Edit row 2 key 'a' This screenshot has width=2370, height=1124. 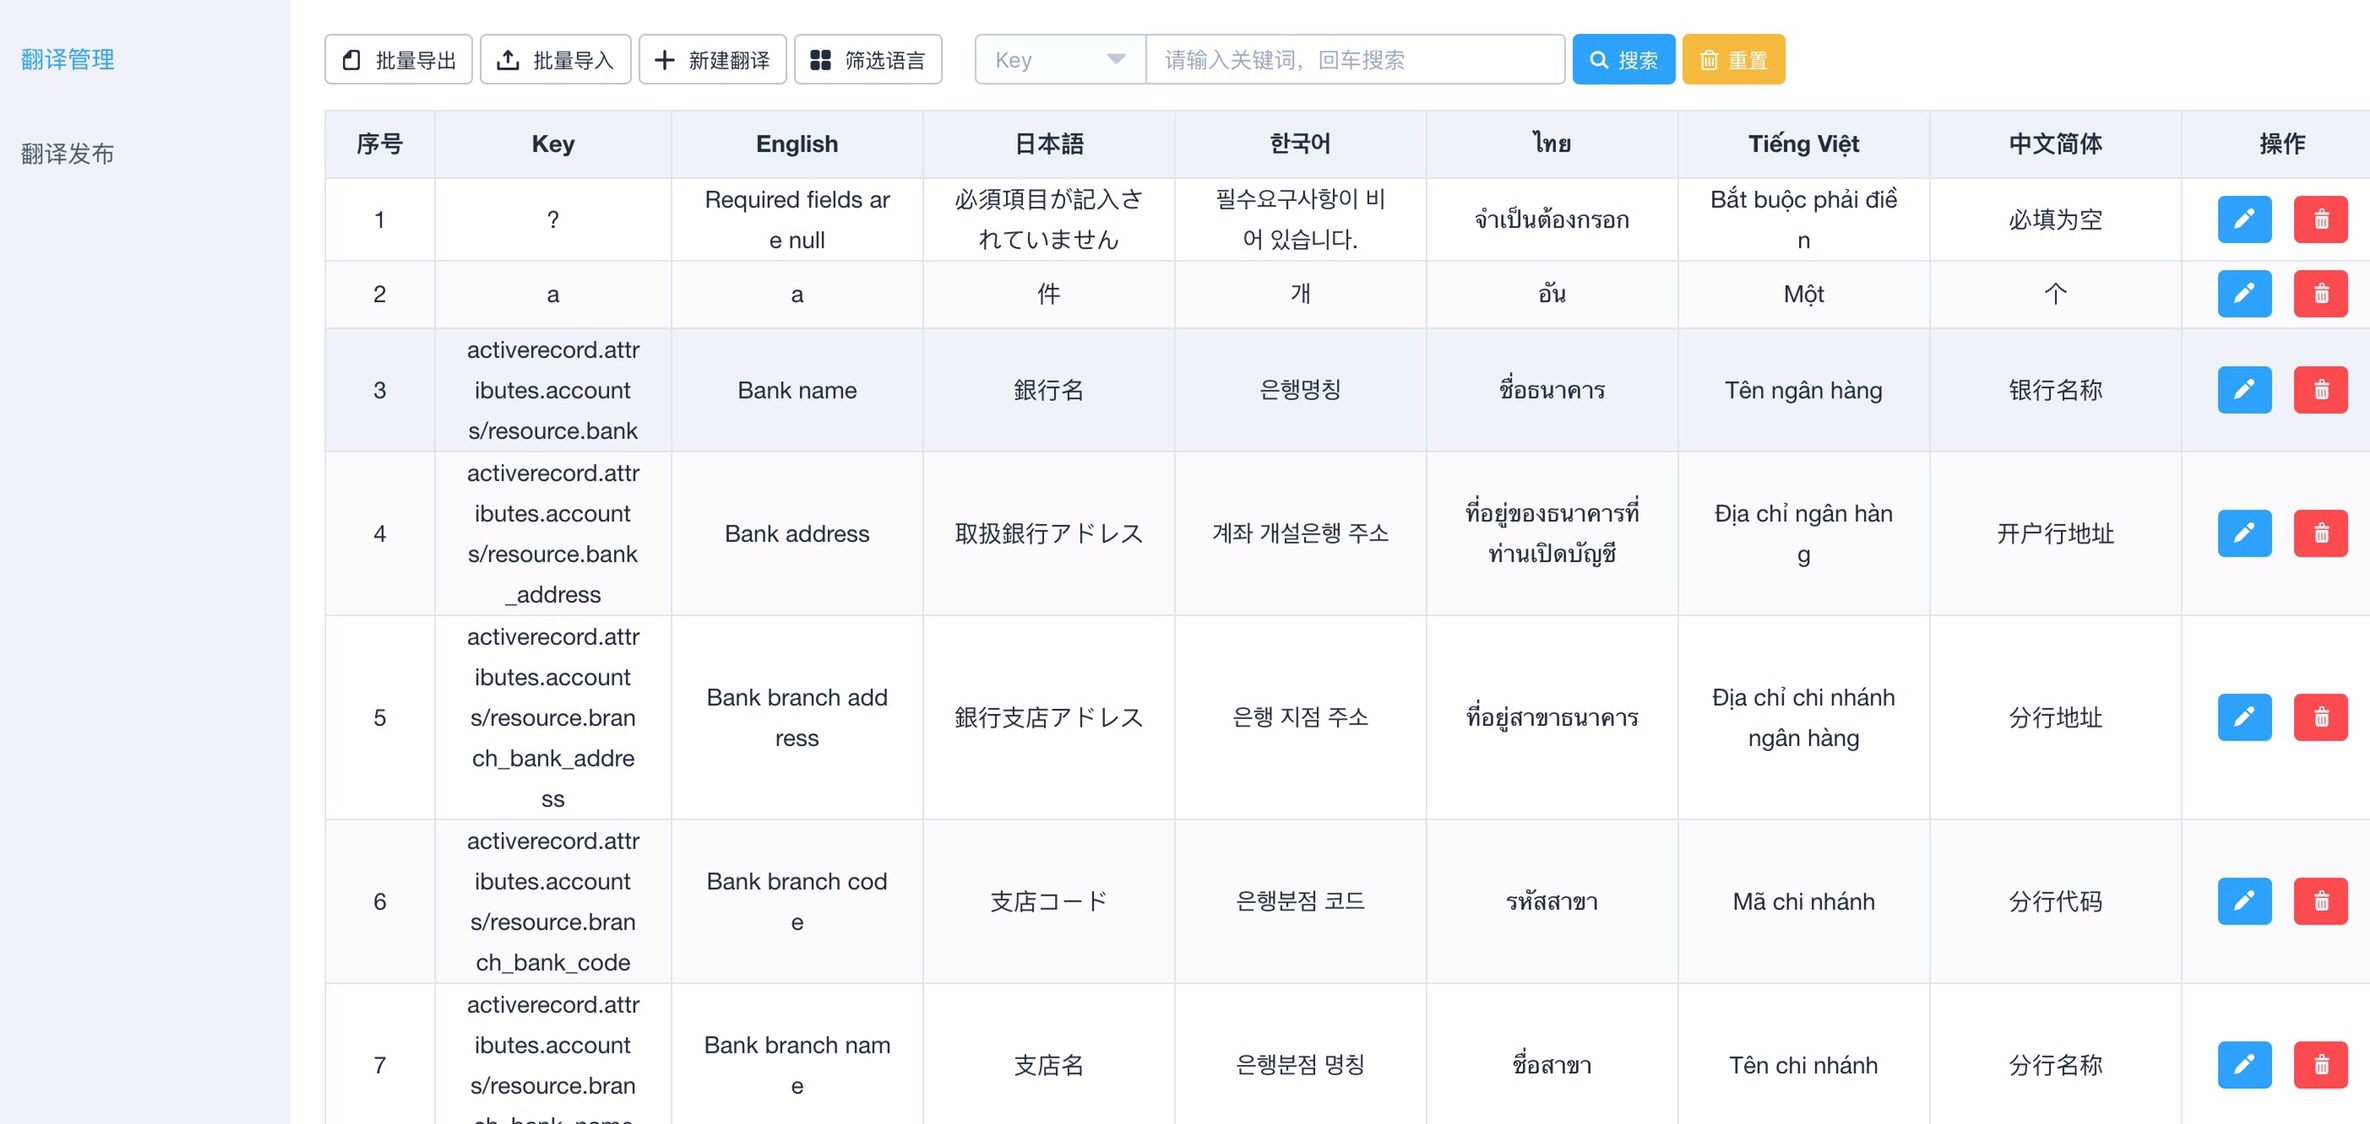(2244, 294)
